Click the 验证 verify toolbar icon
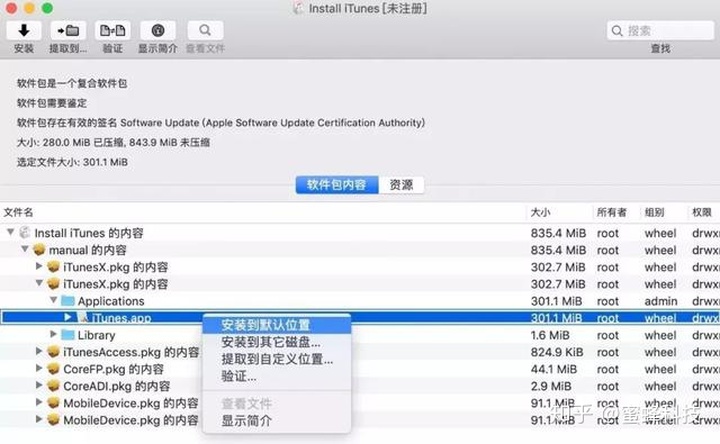The height and width of the screenshot is (444, 720). click(x=112, y=31)
